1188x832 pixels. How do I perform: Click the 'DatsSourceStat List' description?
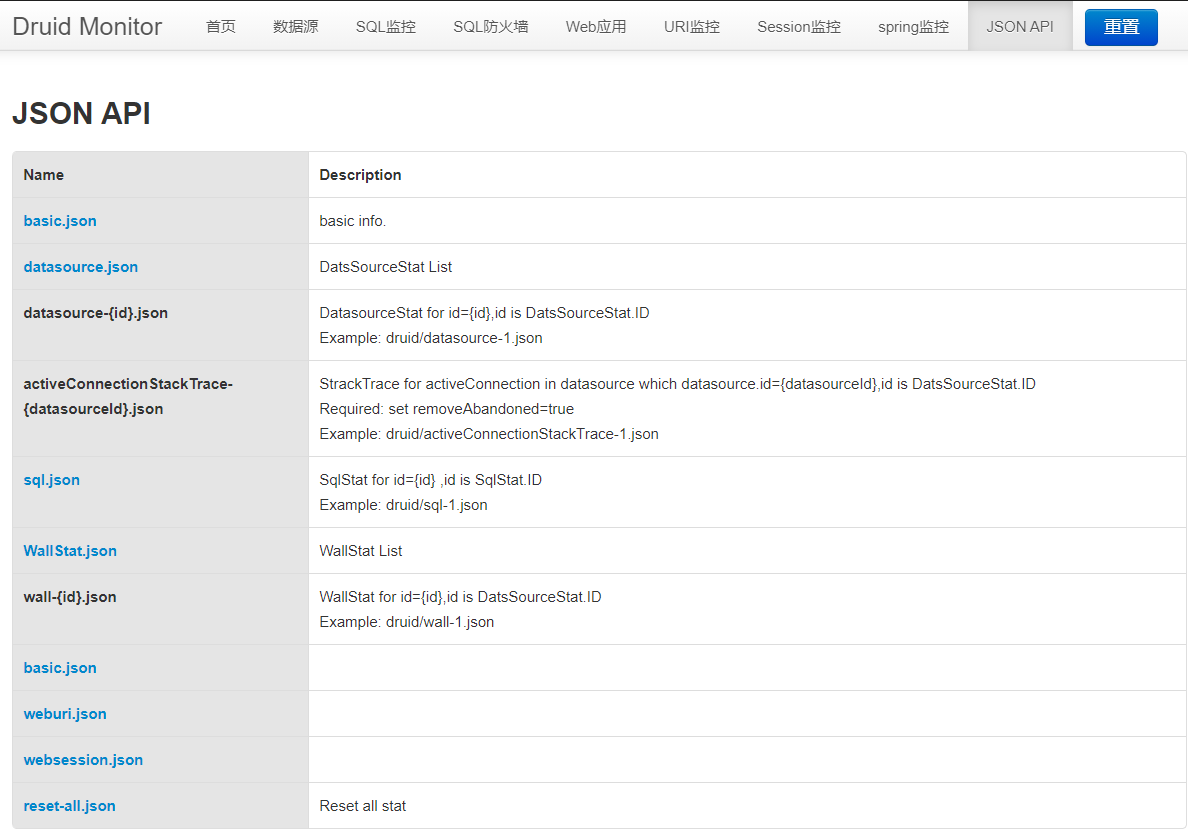[x=386, y=267]
